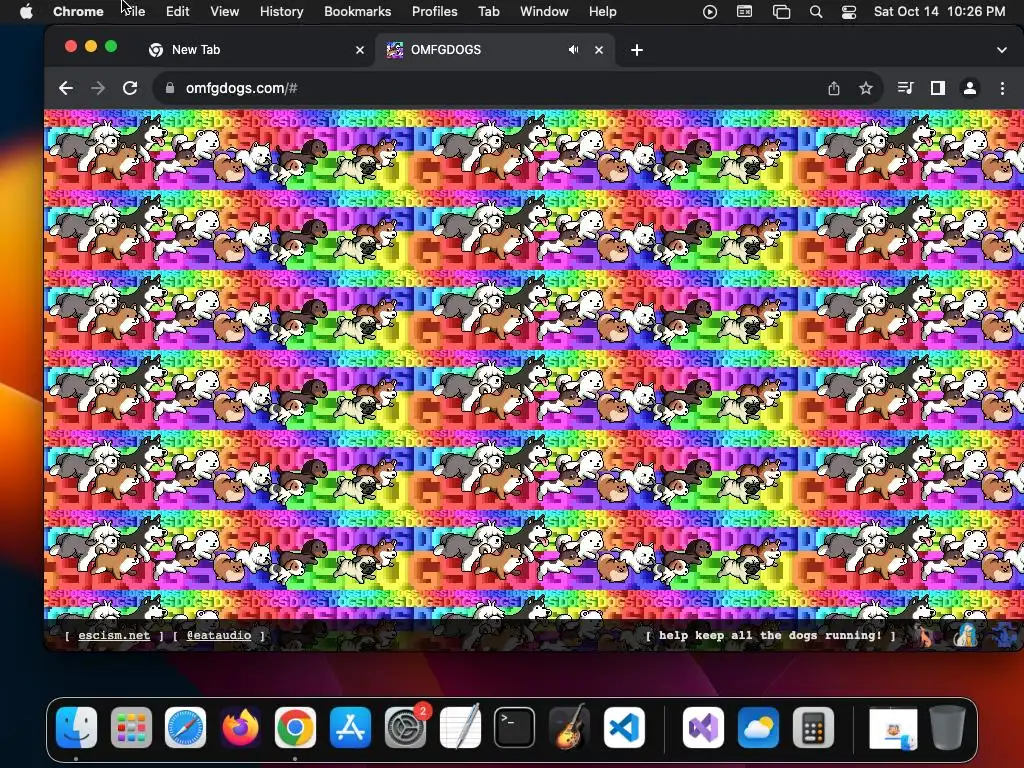Screen dimensions: 1024x768
Task: Show the Chrome side panel
Action: [938, 88]
